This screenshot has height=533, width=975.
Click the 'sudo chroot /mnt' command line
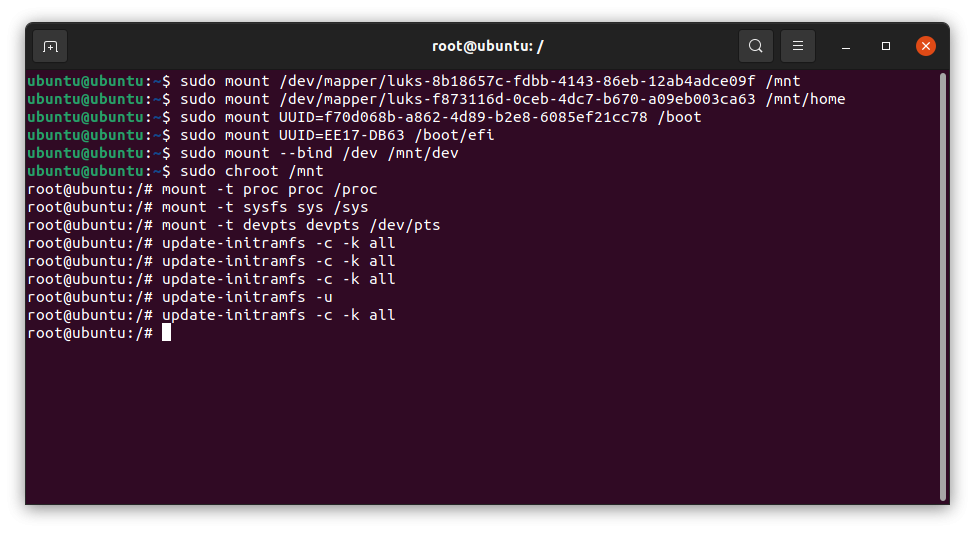pyautogui.click(x=175, y=171)
